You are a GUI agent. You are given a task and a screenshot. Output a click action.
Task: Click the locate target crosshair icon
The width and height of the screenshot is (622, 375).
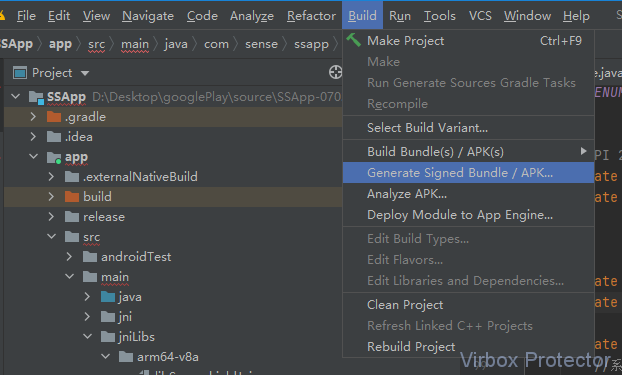click(335, 72)
